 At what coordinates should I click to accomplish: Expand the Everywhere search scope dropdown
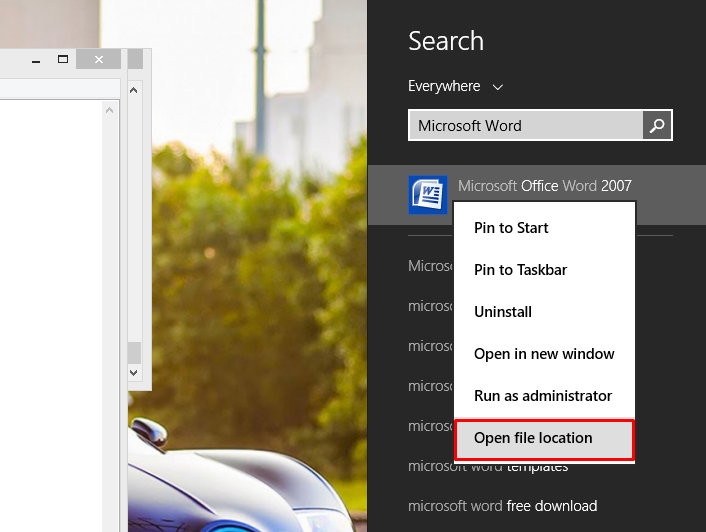click(x=455, y=86)
